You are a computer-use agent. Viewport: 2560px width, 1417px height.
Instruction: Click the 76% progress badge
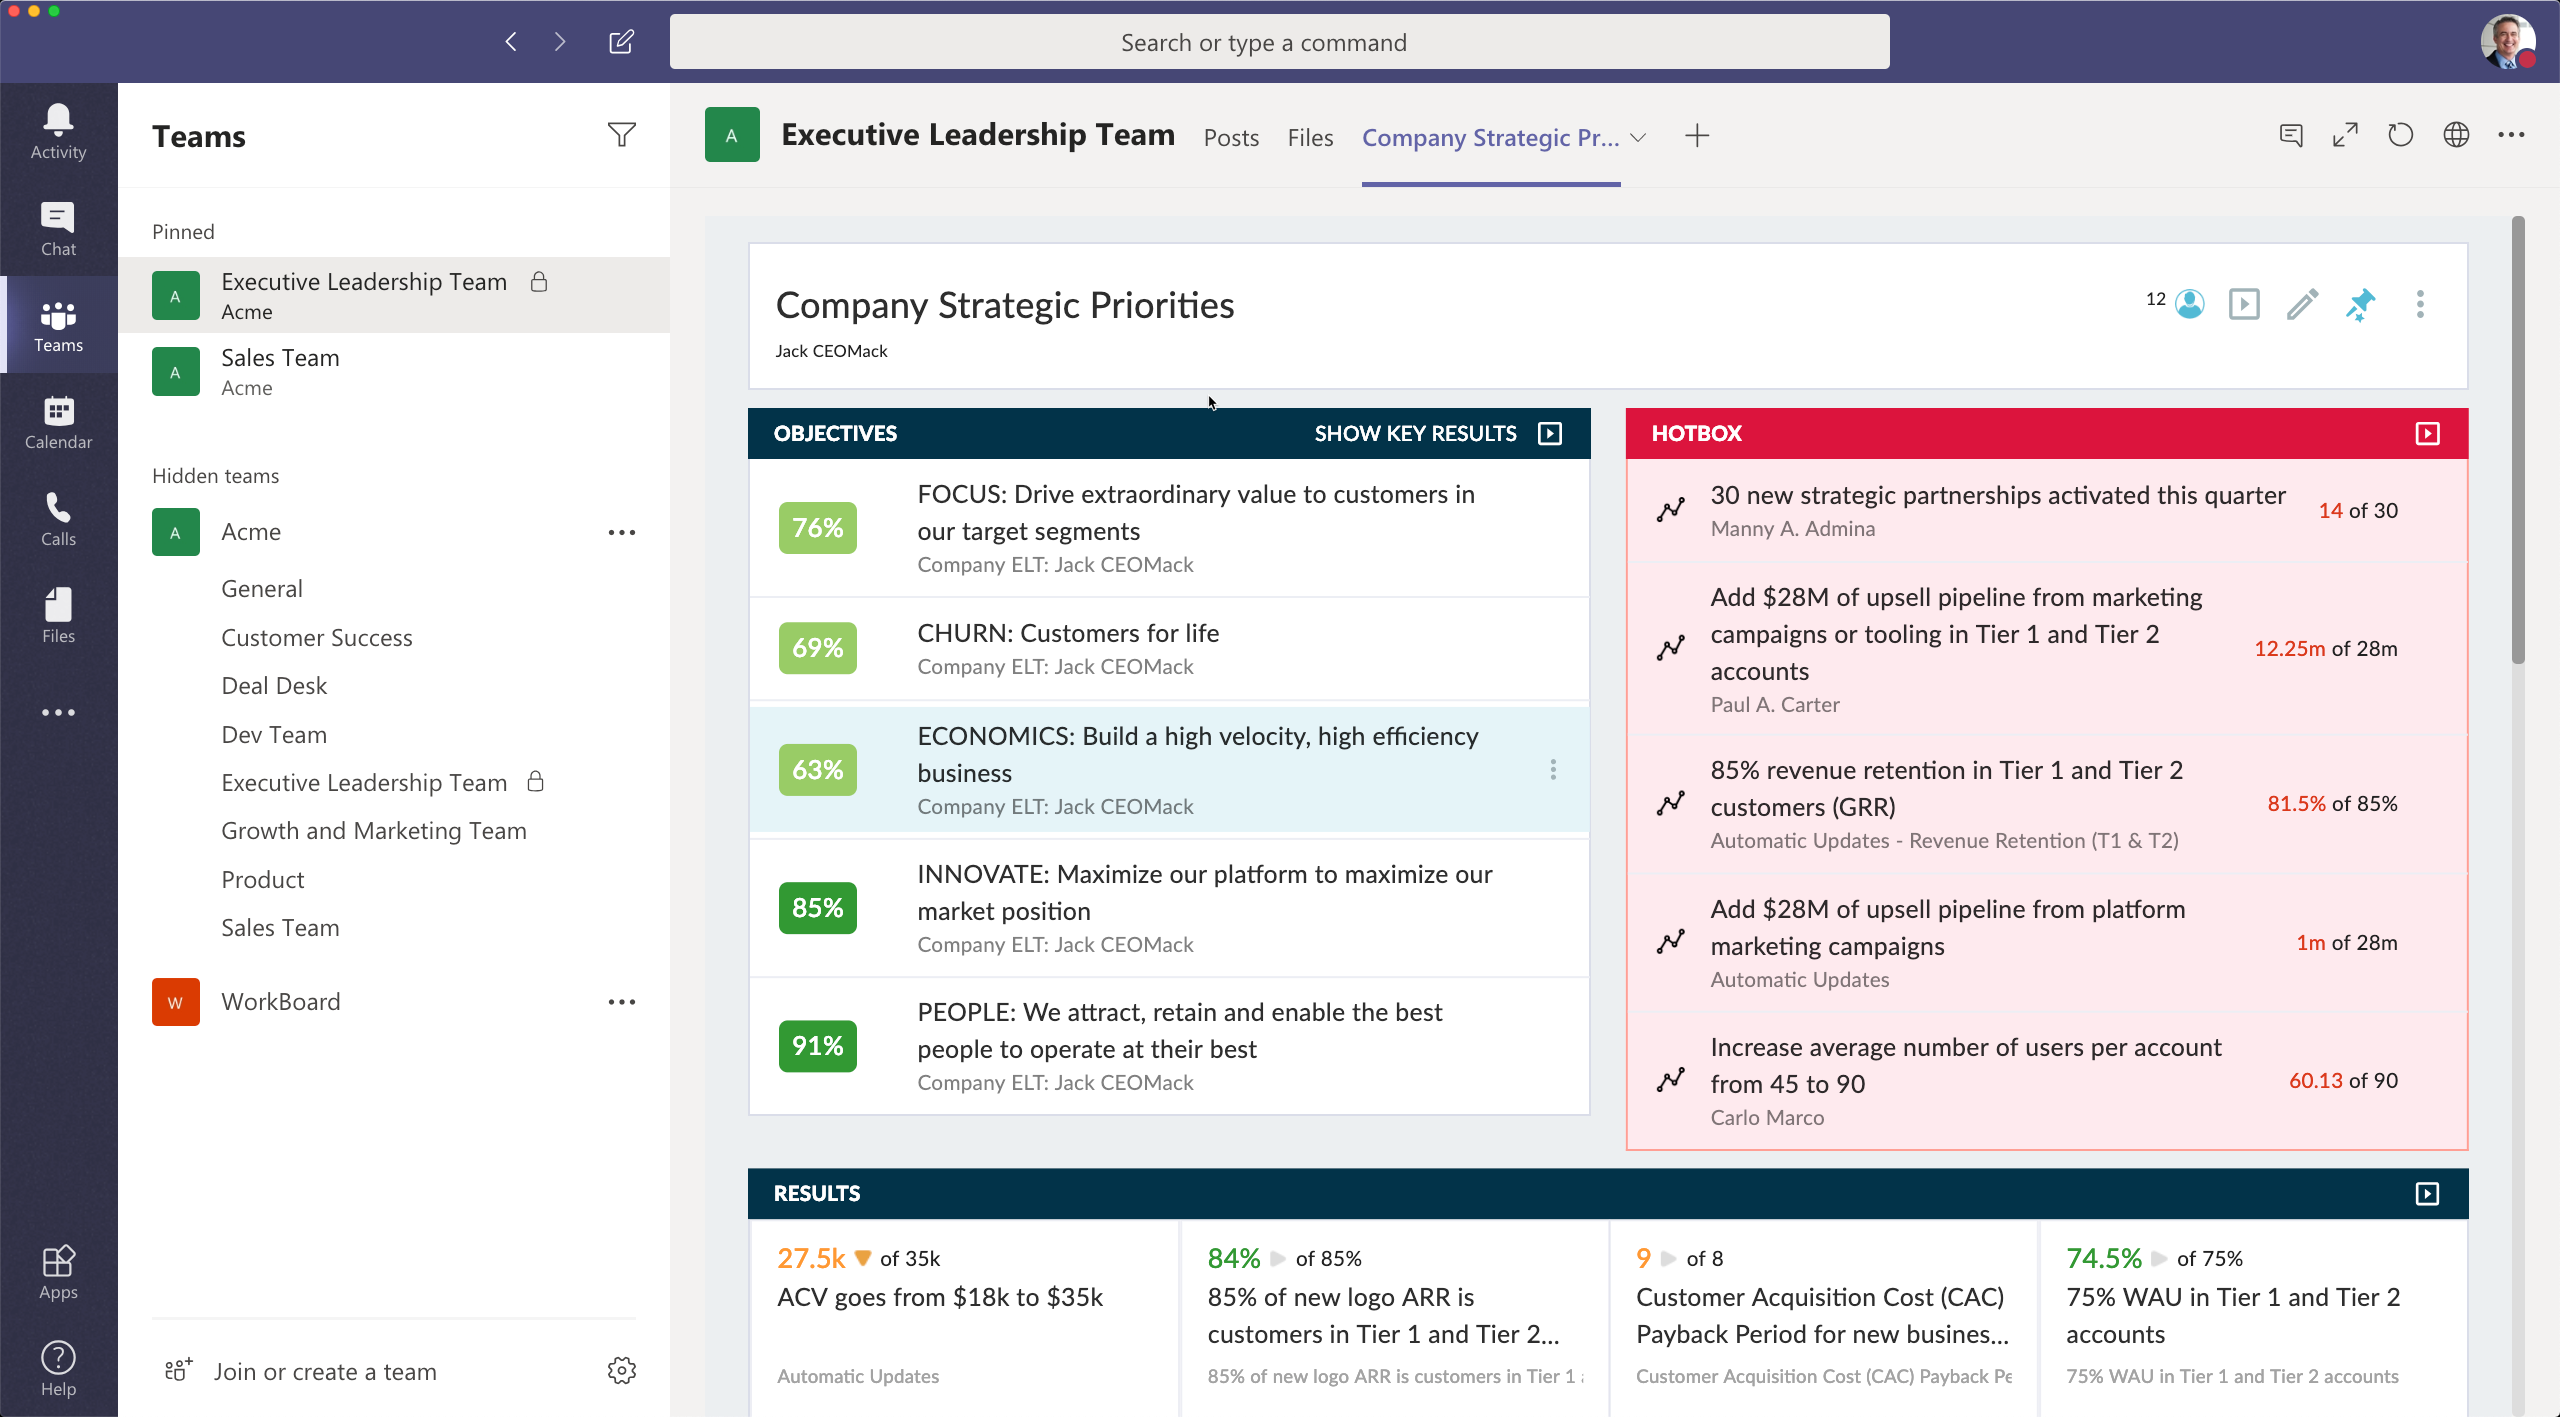[x=817, y=527]
